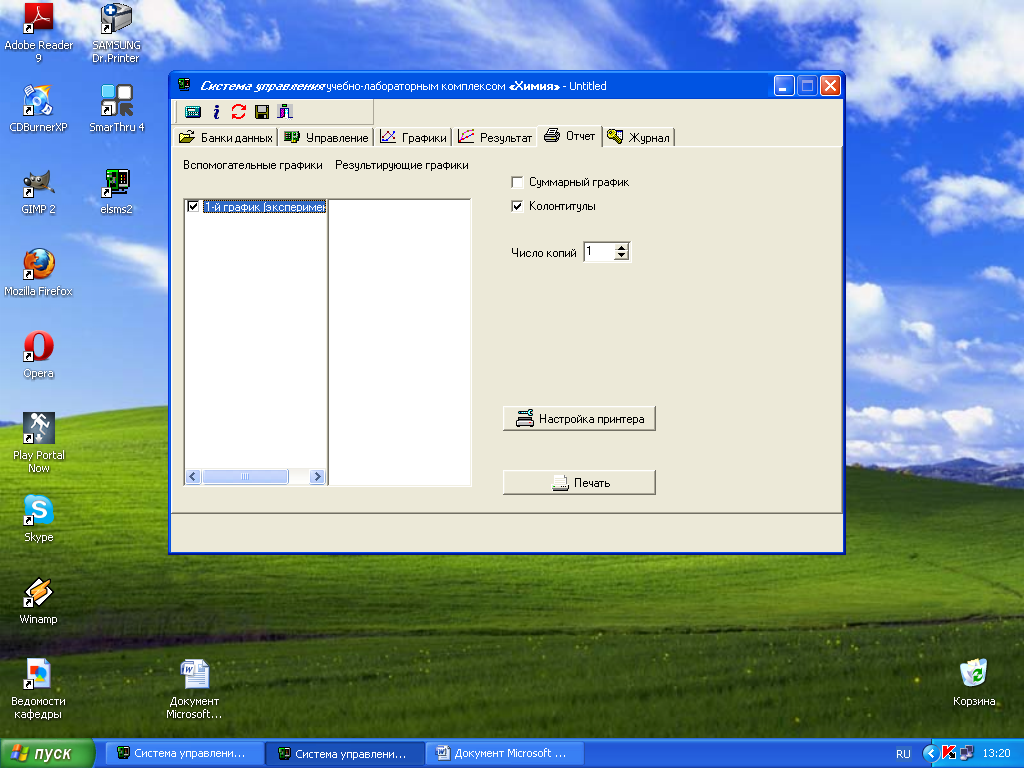Close the Химия application window
This screenshot has width=1024, height=768.
coord(830,86)
